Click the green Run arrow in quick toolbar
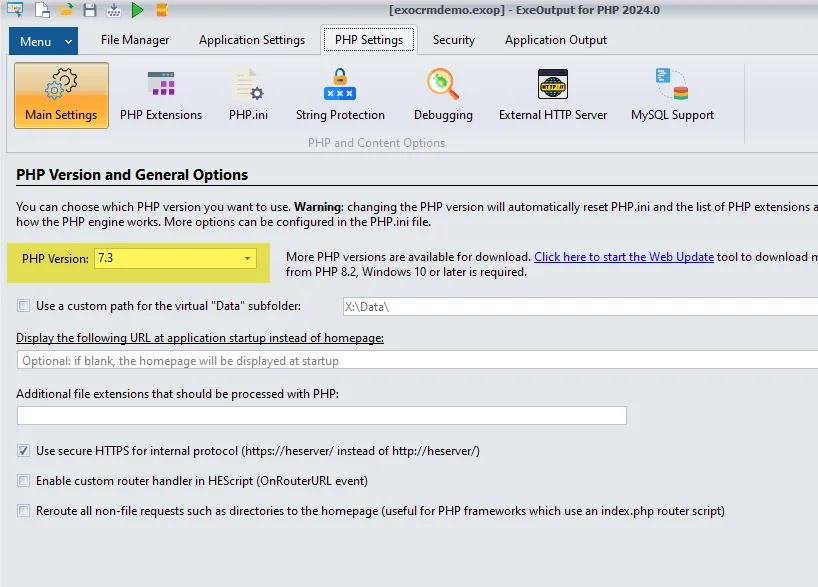 tap(137, 10)
